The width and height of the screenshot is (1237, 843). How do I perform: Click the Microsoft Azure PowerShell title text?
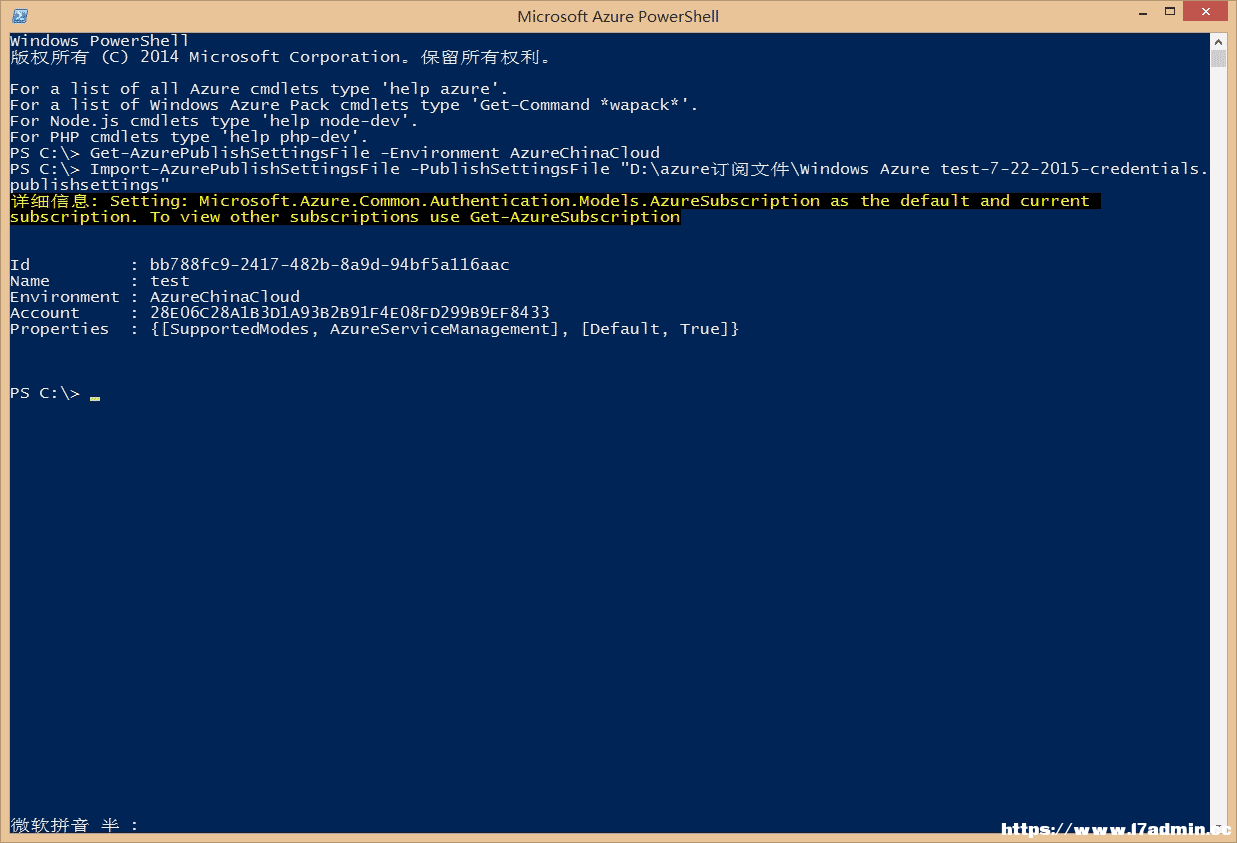(618, 16)
